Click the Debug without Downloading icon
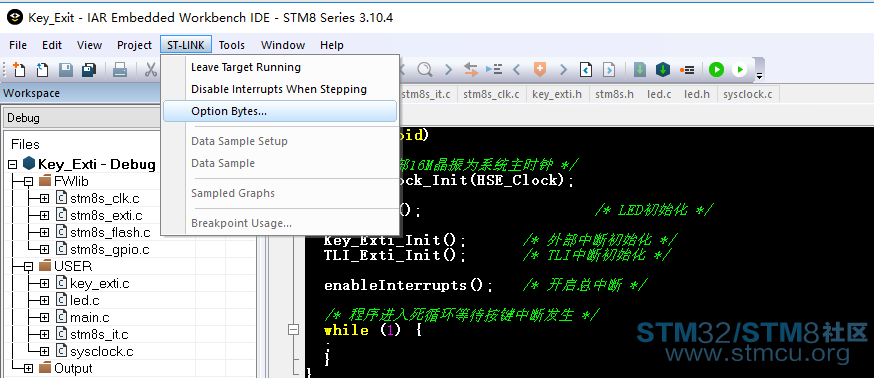This screenshot has height=378, width=874. click(x=739, y=70)
